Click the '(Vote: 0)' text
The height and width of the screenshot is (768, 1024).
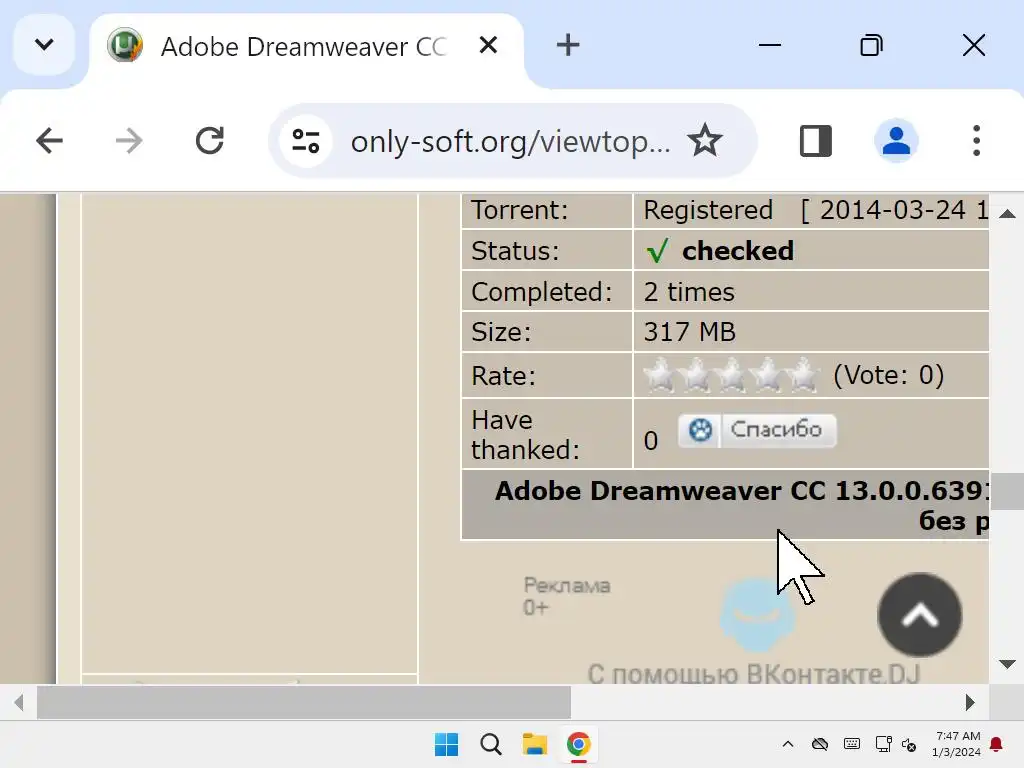(888, 376)
